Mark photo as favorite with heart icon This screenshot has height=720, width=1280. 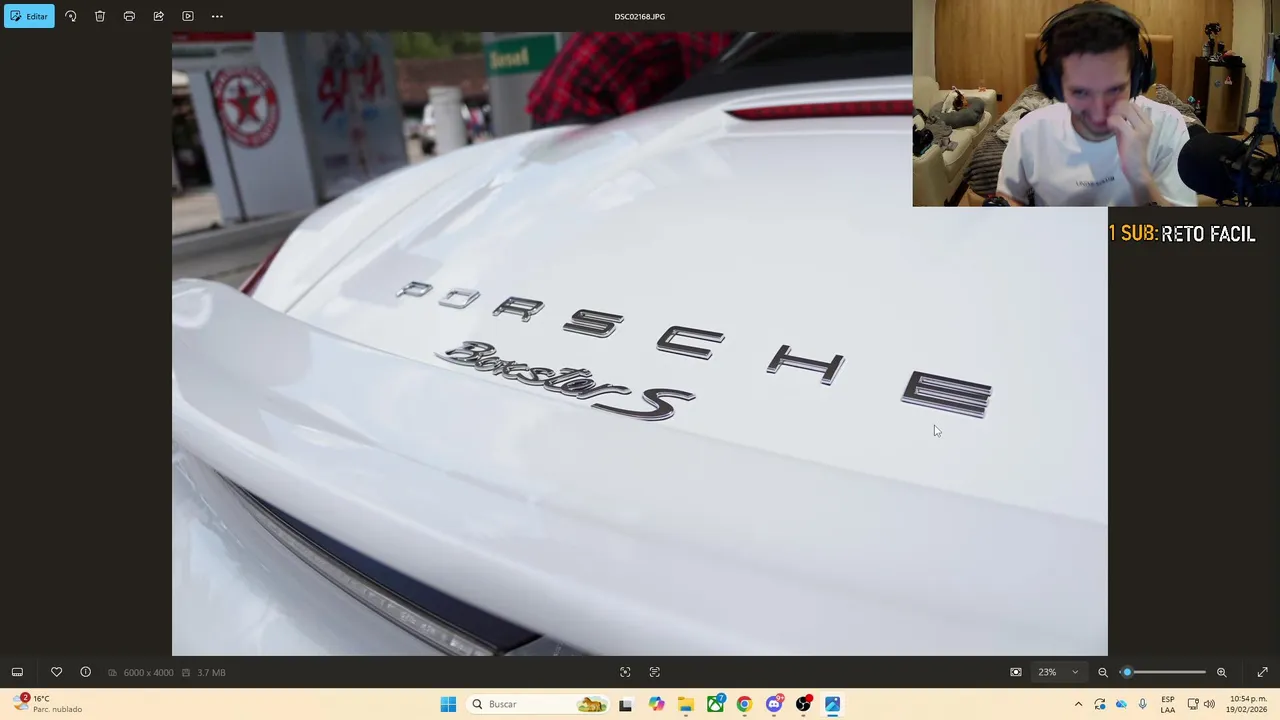tap(56, 672)
